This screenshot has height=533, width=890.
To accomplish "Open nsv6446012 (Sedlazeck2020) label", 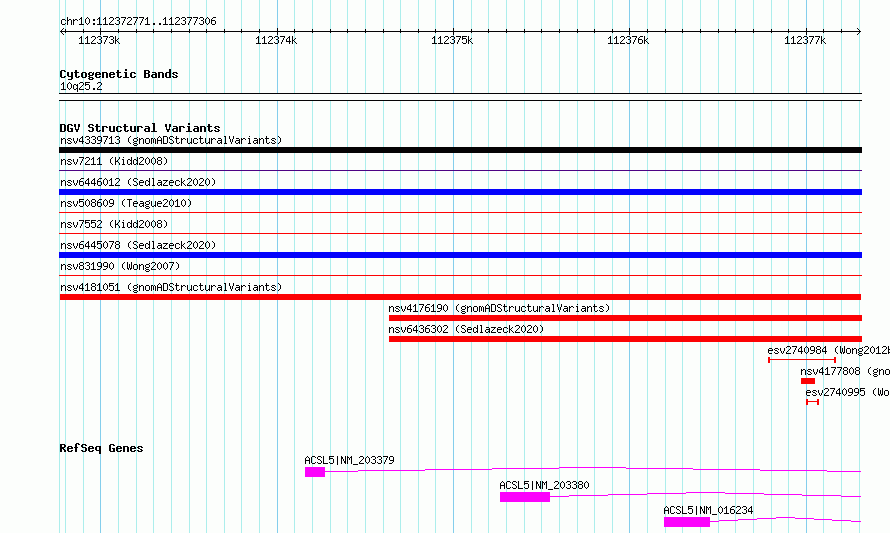I will pyautogui.click(x=138, y=182).
